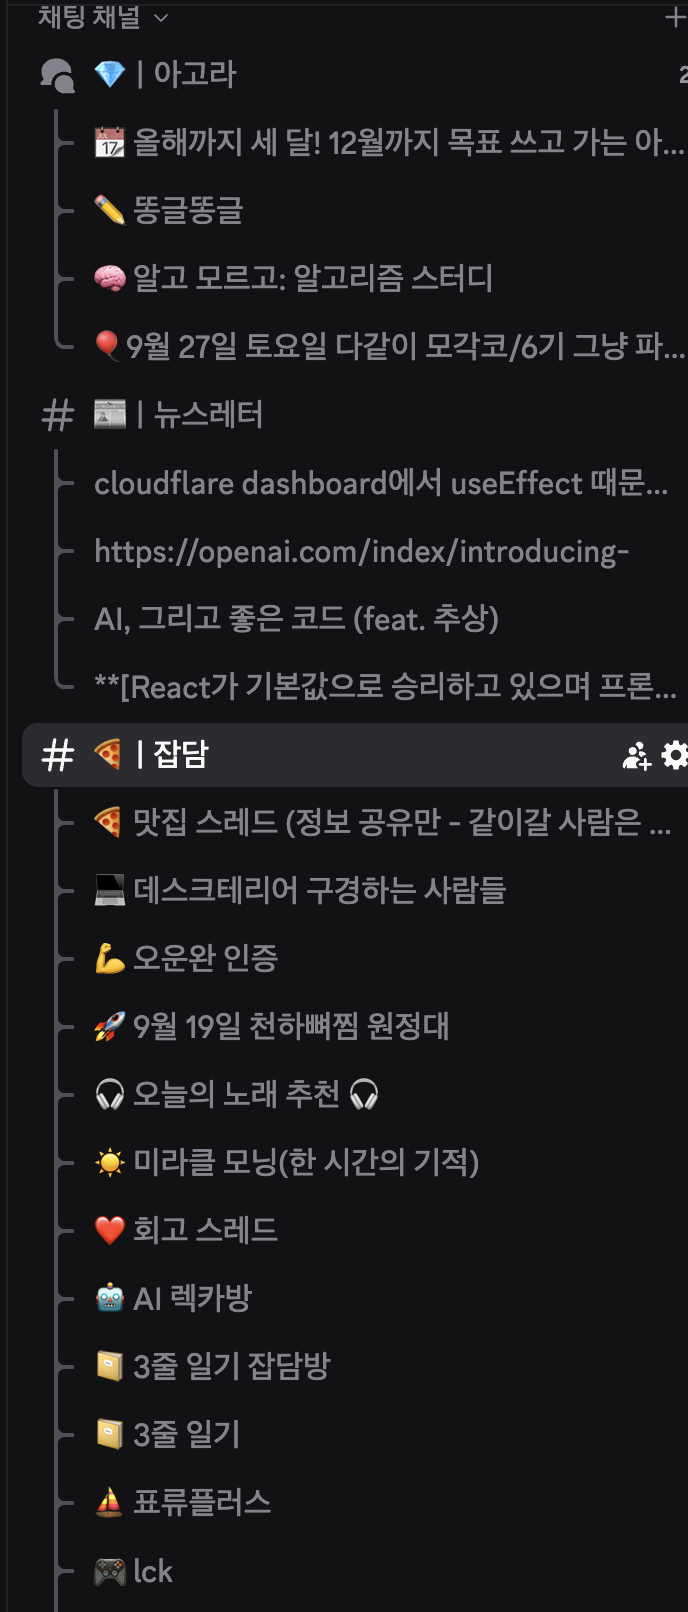This screenshot has width=688, height=1612.
Task: Click hash icon of 뉴스레터 channel
Action: [x=57, y=415]
